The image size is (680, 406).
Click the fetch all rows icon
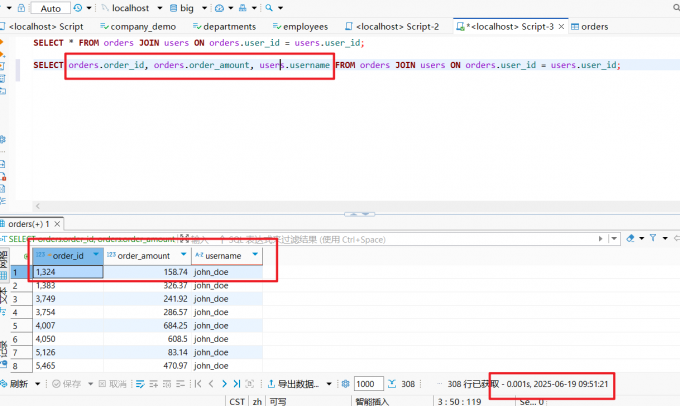pos(250,384)
